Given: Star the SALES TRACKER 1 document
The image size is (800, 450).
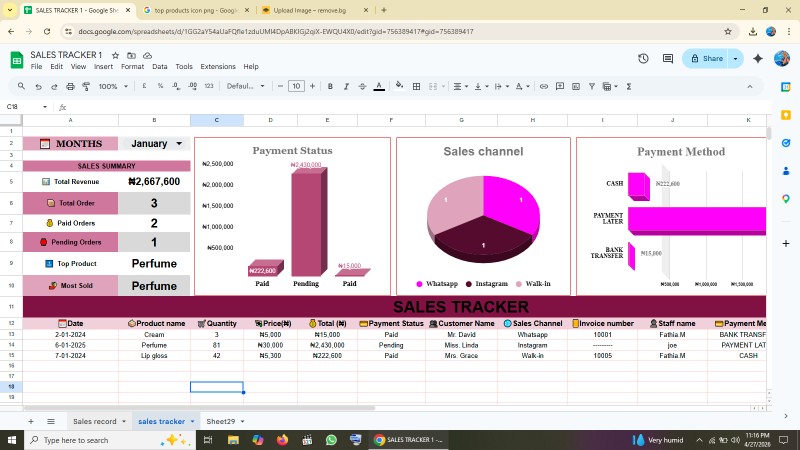Looking at the screenshot, I should click(115, 55).
